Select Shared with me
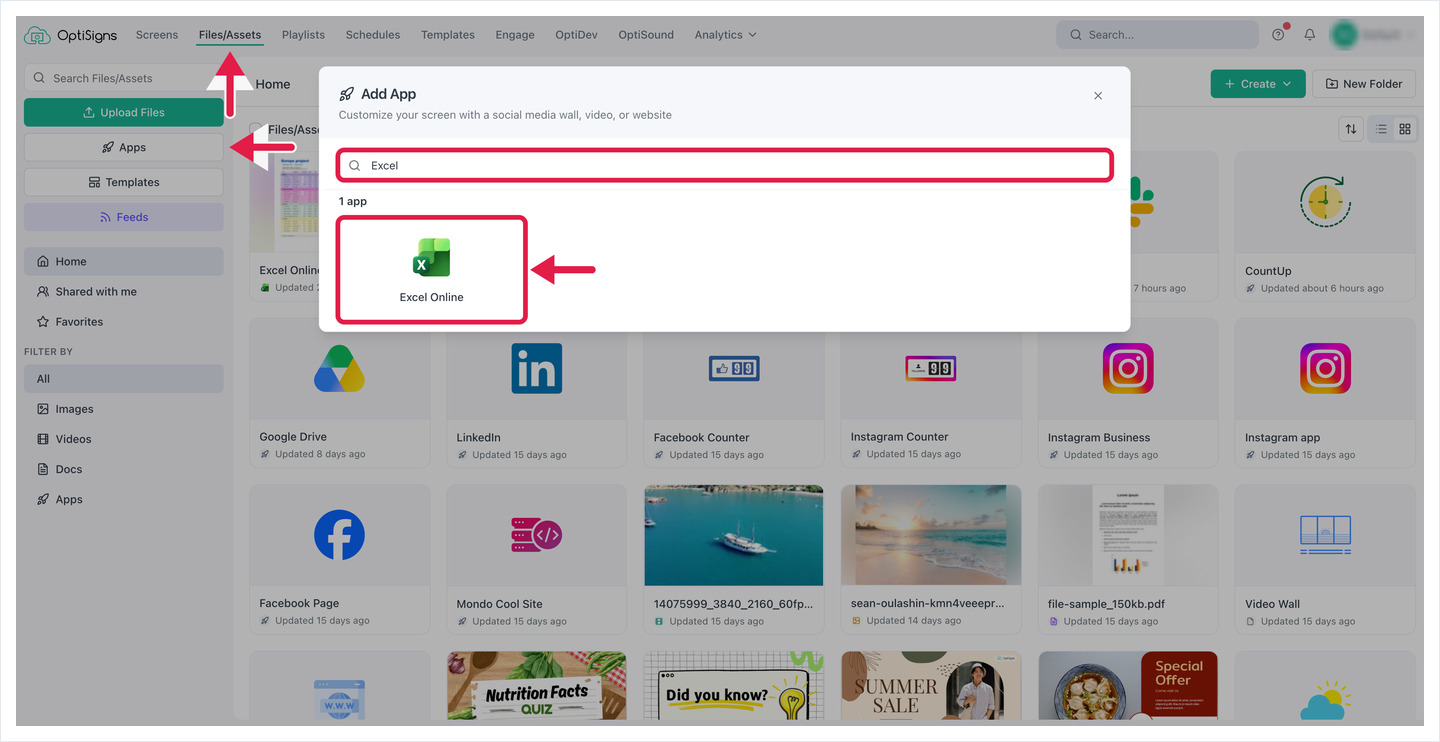This screenshot has width=1440, height=742. tap(124, 292)
